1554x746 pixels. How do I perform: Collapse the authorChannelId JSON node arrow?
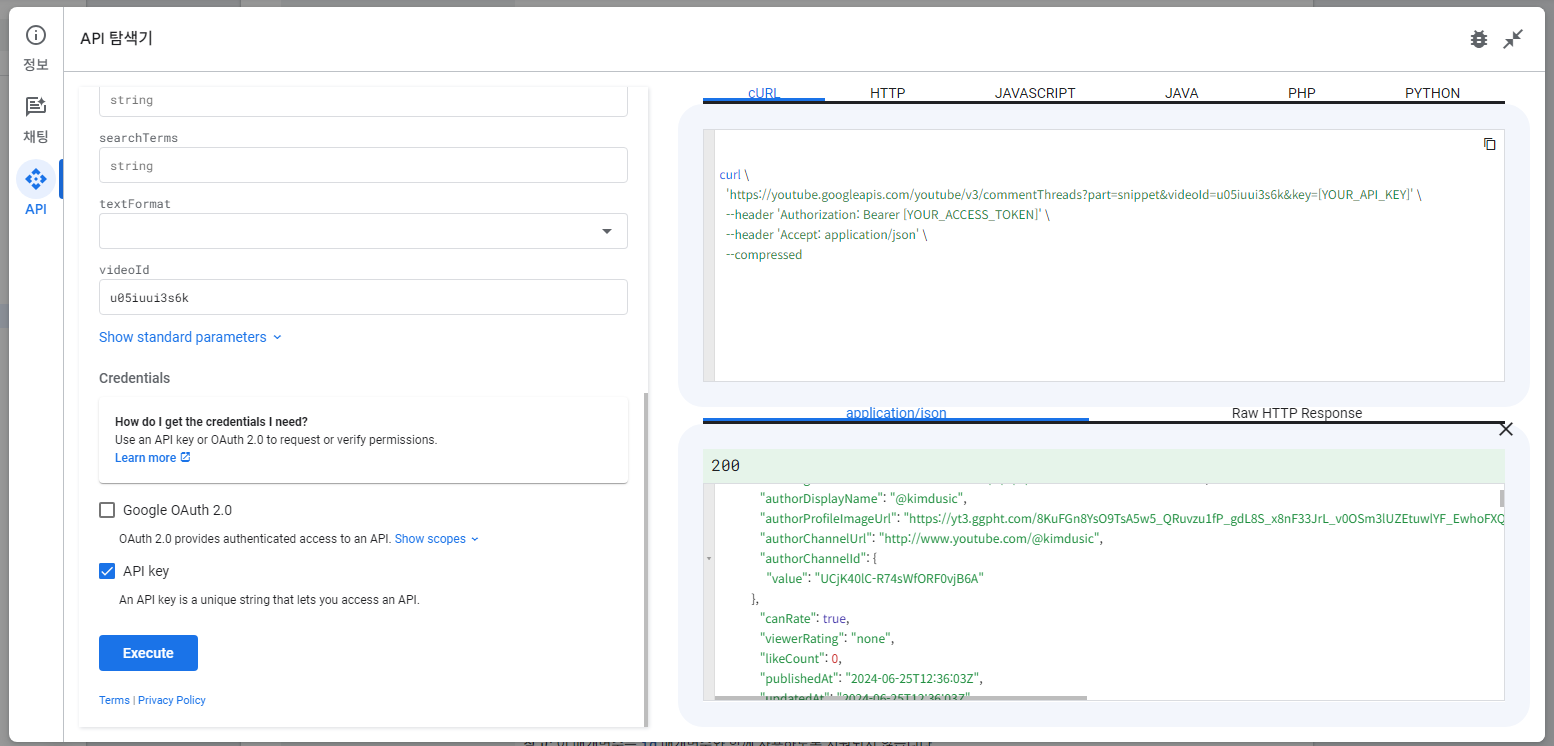click(709, 558)
